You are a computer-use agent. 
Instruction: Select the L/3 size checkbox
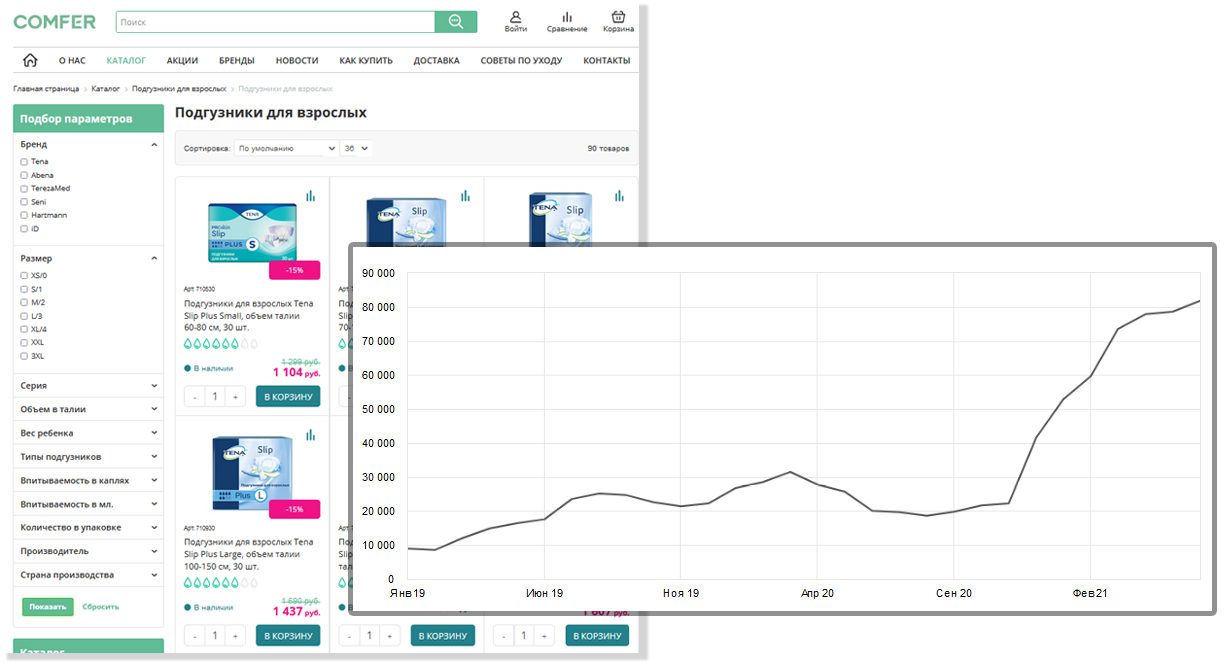pyautogui.click(x=24, y=316)
